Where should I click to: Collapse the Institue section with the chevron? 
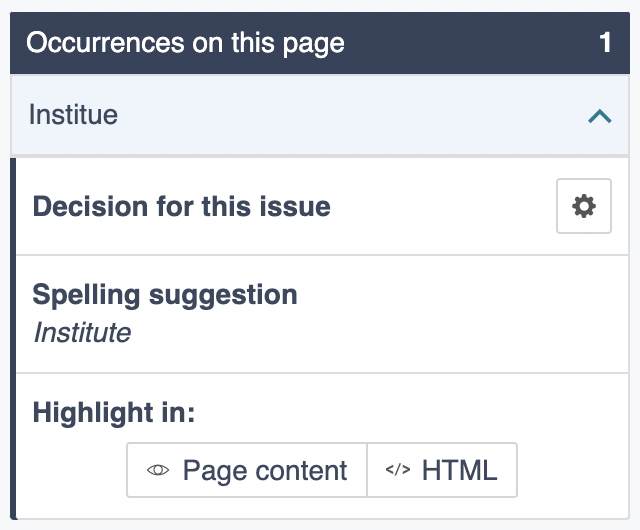[599, 116]
